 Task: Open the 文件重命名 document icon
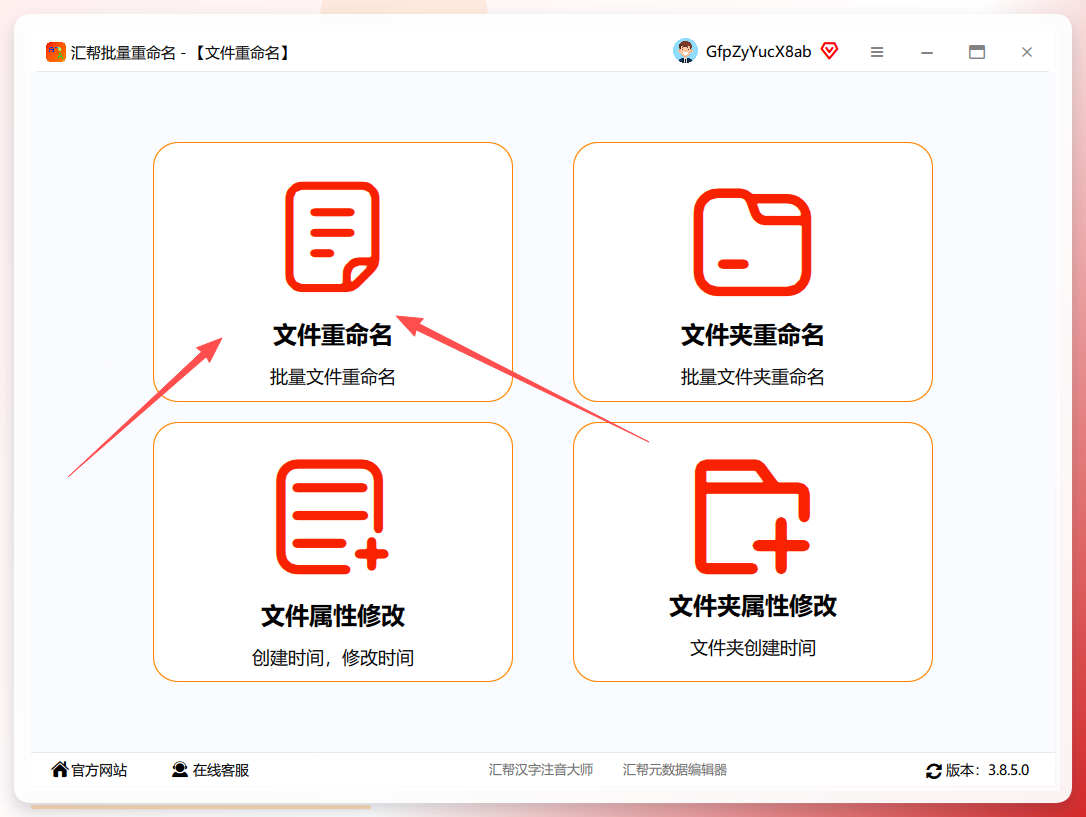(x=332, y=237)
